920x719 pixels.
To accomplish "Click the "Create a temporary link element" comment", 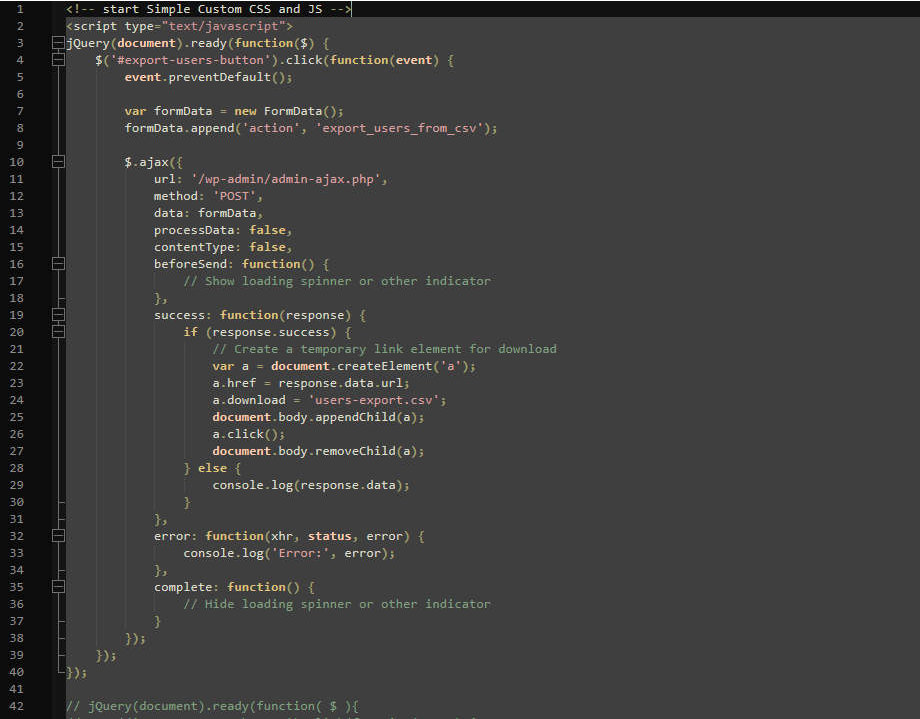I will [384, 349].
